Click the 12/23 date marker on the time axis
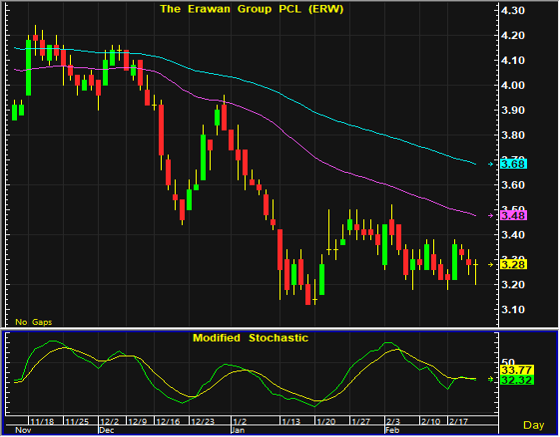Image resolution: width=560 pixels, height=437 pixels. click(x=202, y=422)
